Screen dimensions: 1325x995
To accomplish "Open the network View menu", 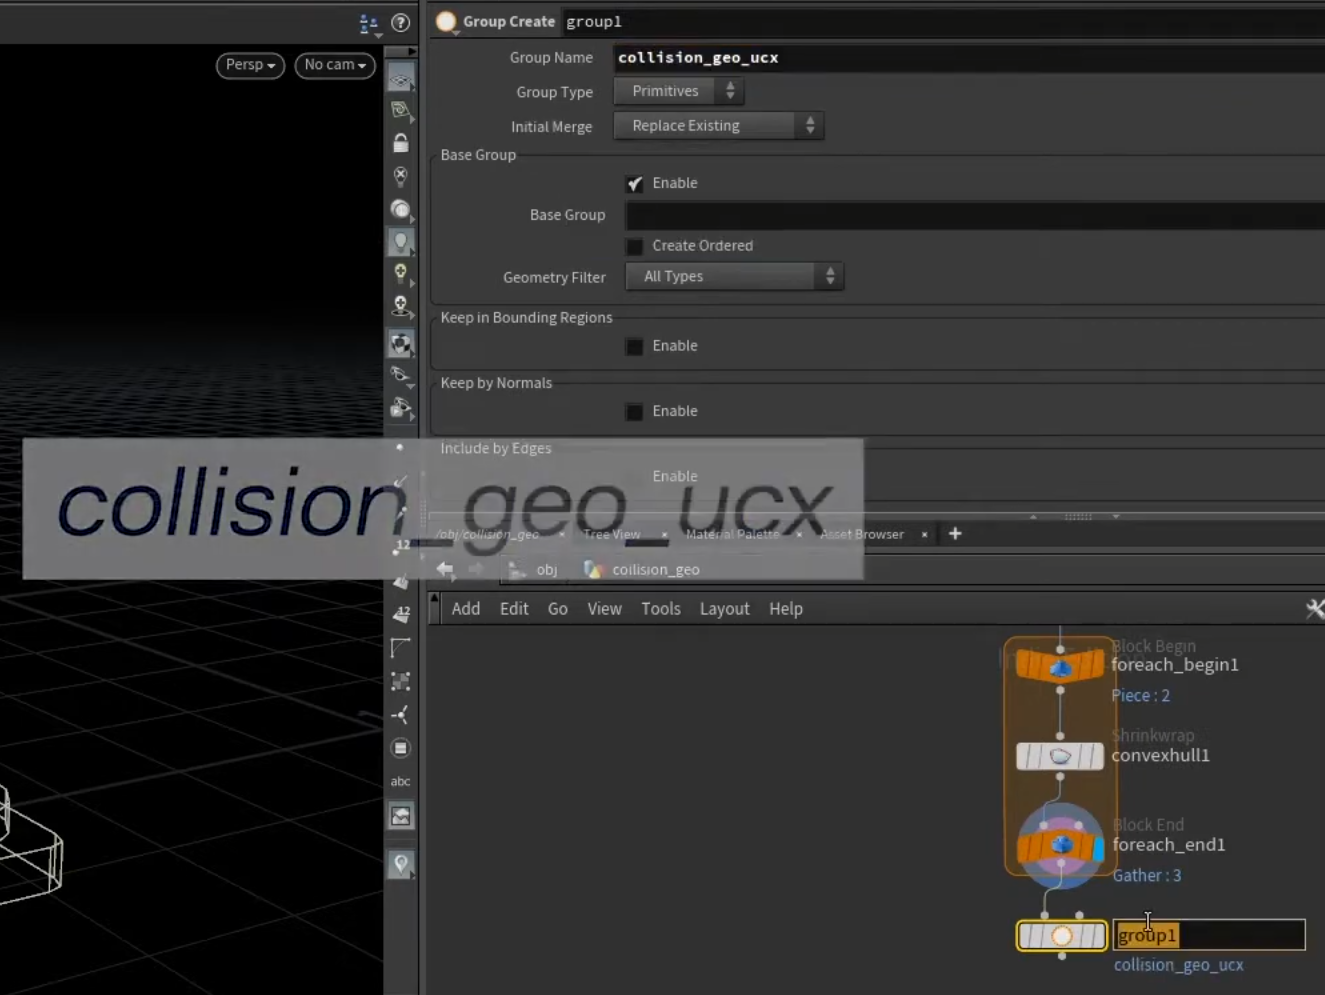I will (x=605, y=609).
